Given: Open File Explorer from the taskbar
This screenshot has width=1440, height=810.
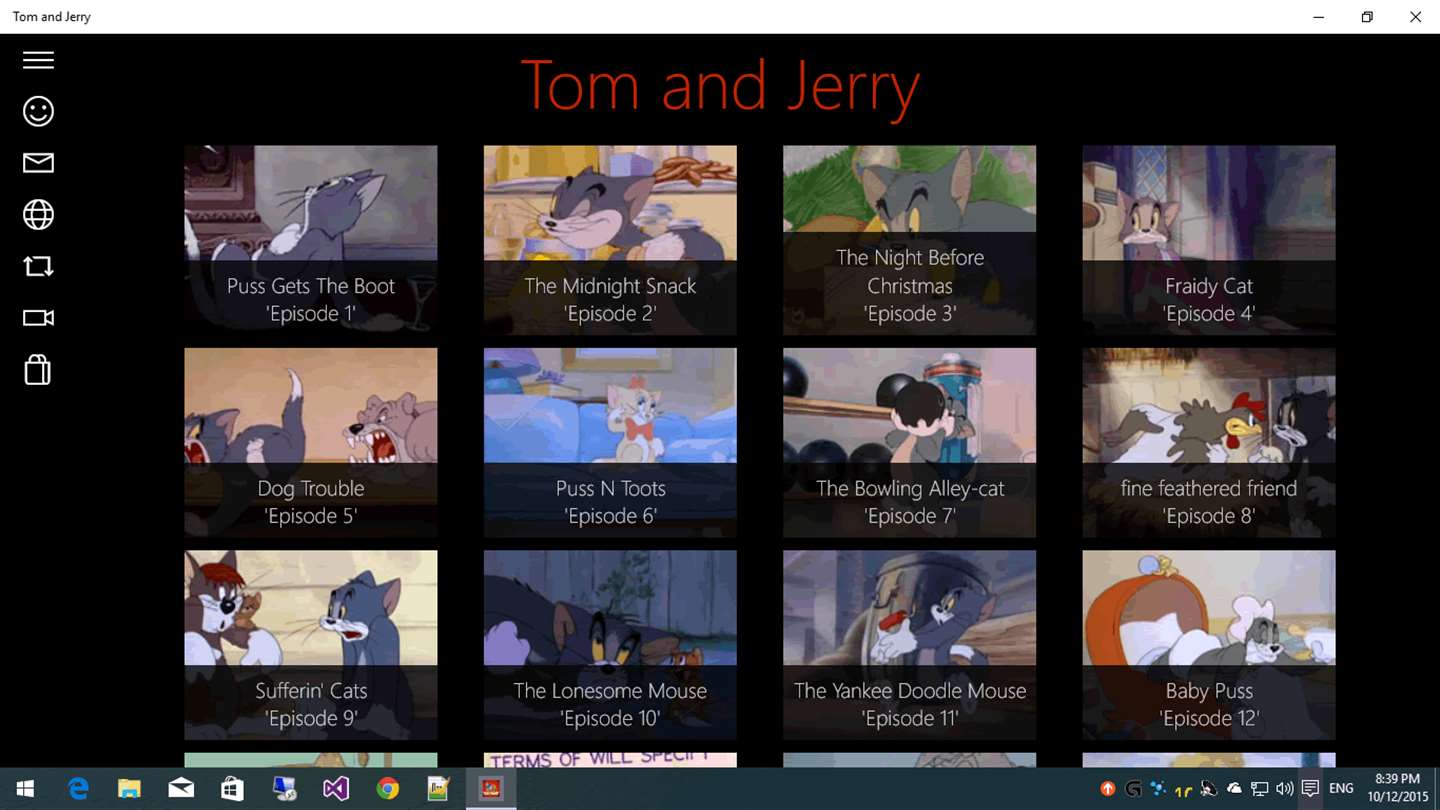Looking at the screenshot, I should [129, 789].
